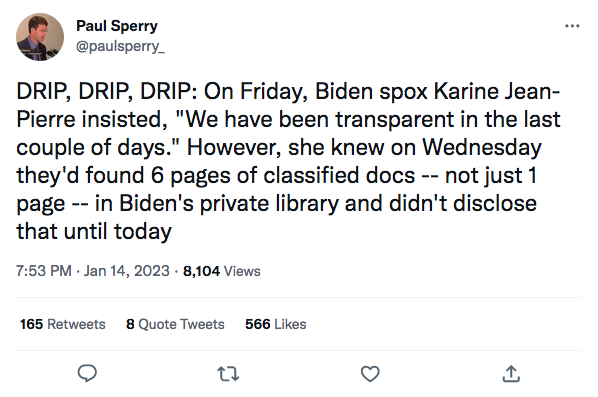This screenshot has height=397, width=598.
Task: Click the tweet text starting DRIP, DRIP, DRIP
Action: pyautogui.click(x=288, y=161)
